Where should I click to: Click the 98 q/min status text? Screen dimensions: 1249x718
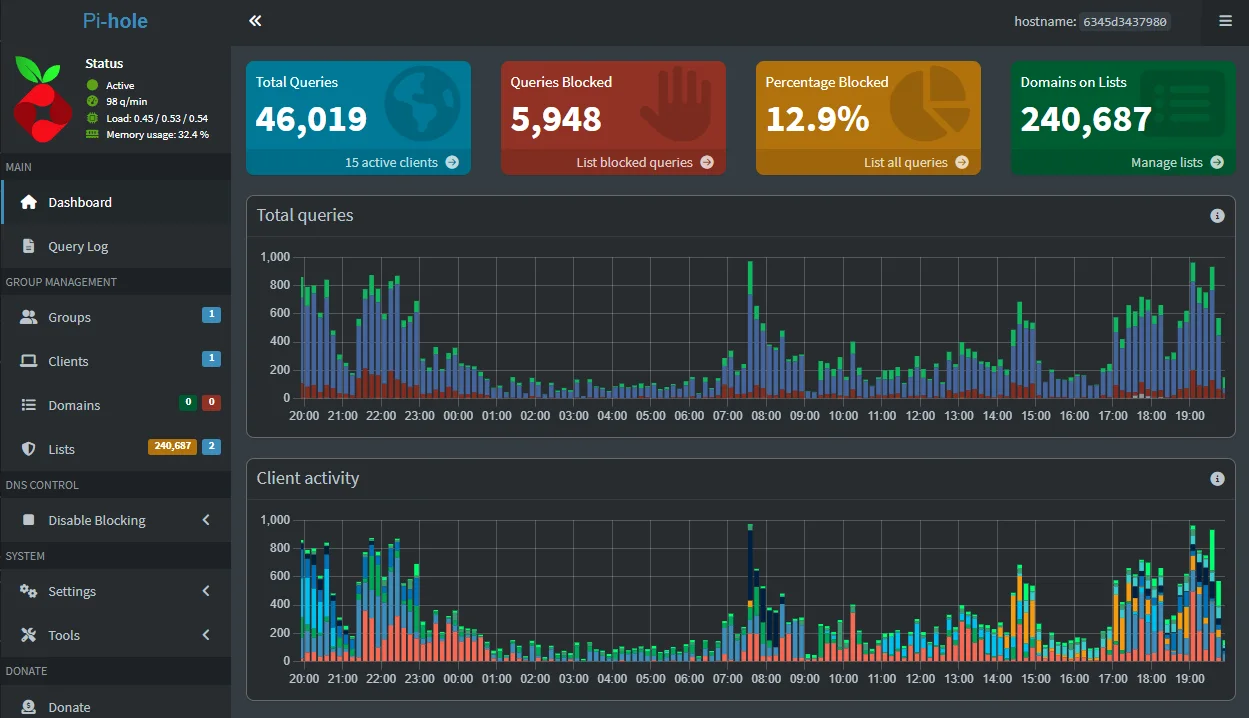[x=127, y=102]
